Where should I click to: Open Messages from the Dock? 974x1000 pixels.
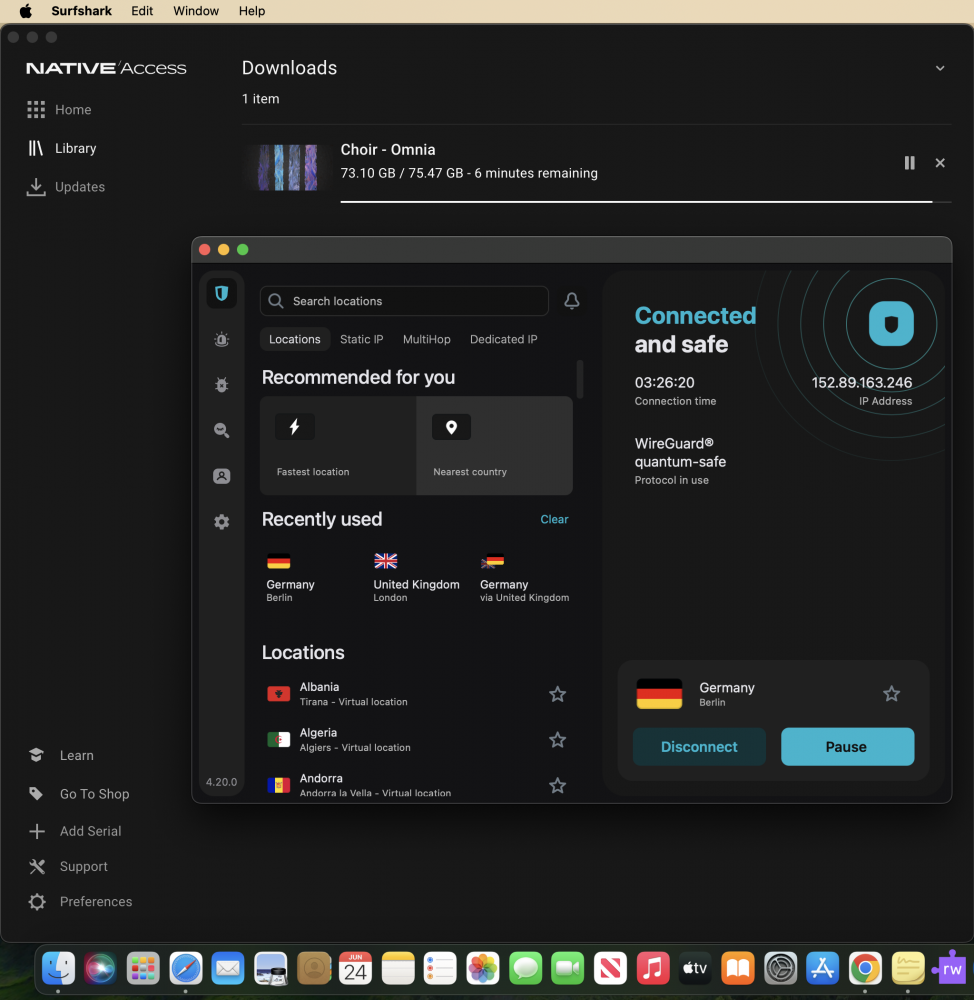(x=526, y=968)
